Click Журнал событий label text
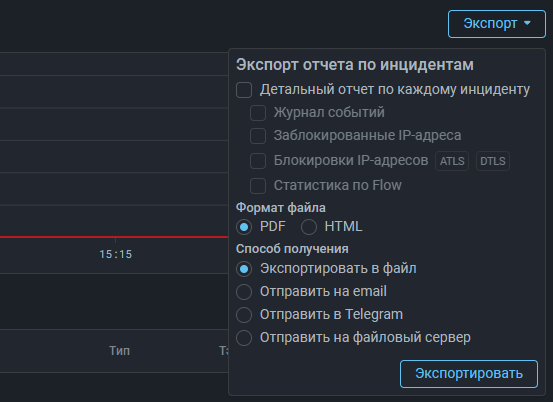Viewport: 553px width, 402px height. (329, 112)
